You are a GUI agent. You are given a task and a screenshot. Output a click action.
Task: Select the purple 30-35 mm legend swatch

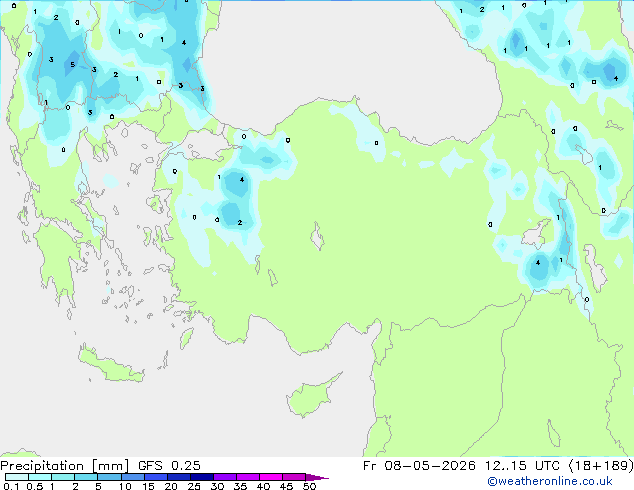pos(225,477)
